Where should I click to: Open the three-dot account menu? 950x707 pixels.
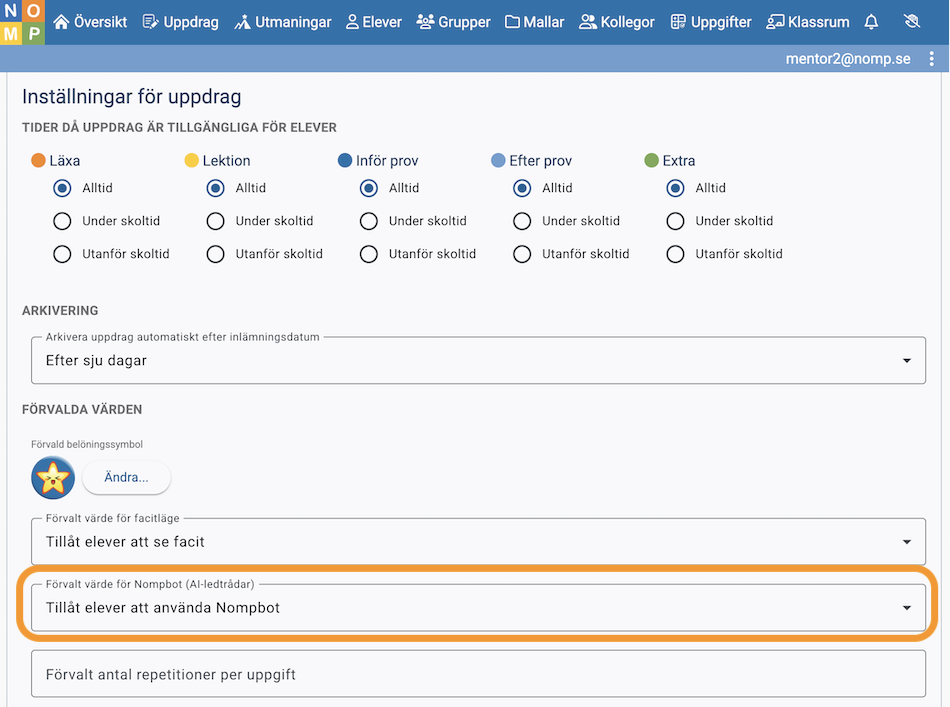pos(931,59)
